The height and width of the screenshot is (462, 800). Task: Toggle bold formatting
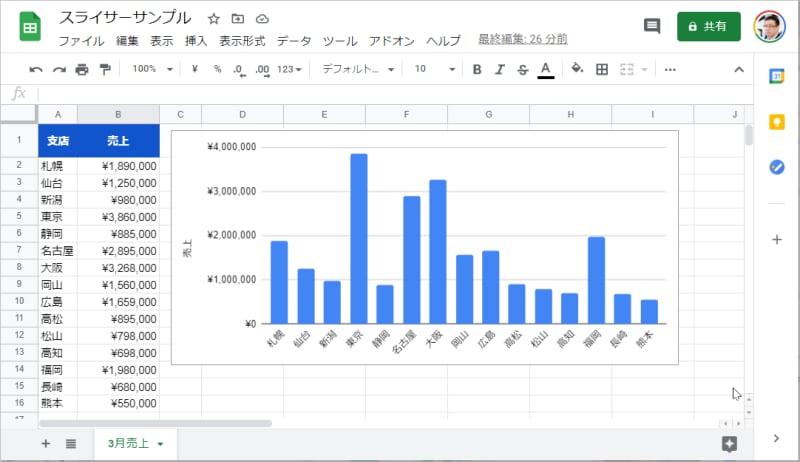477,69
